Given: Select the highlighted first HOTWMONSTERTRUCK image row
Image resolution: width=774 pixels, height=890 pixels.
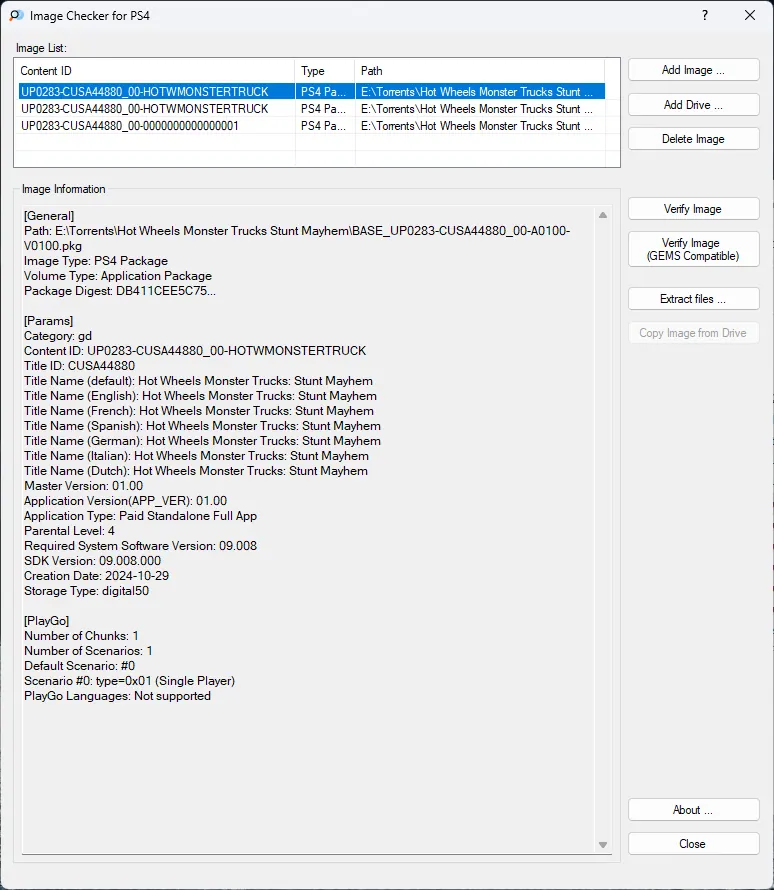Looking at the screenshot, I should click(312, 91).
